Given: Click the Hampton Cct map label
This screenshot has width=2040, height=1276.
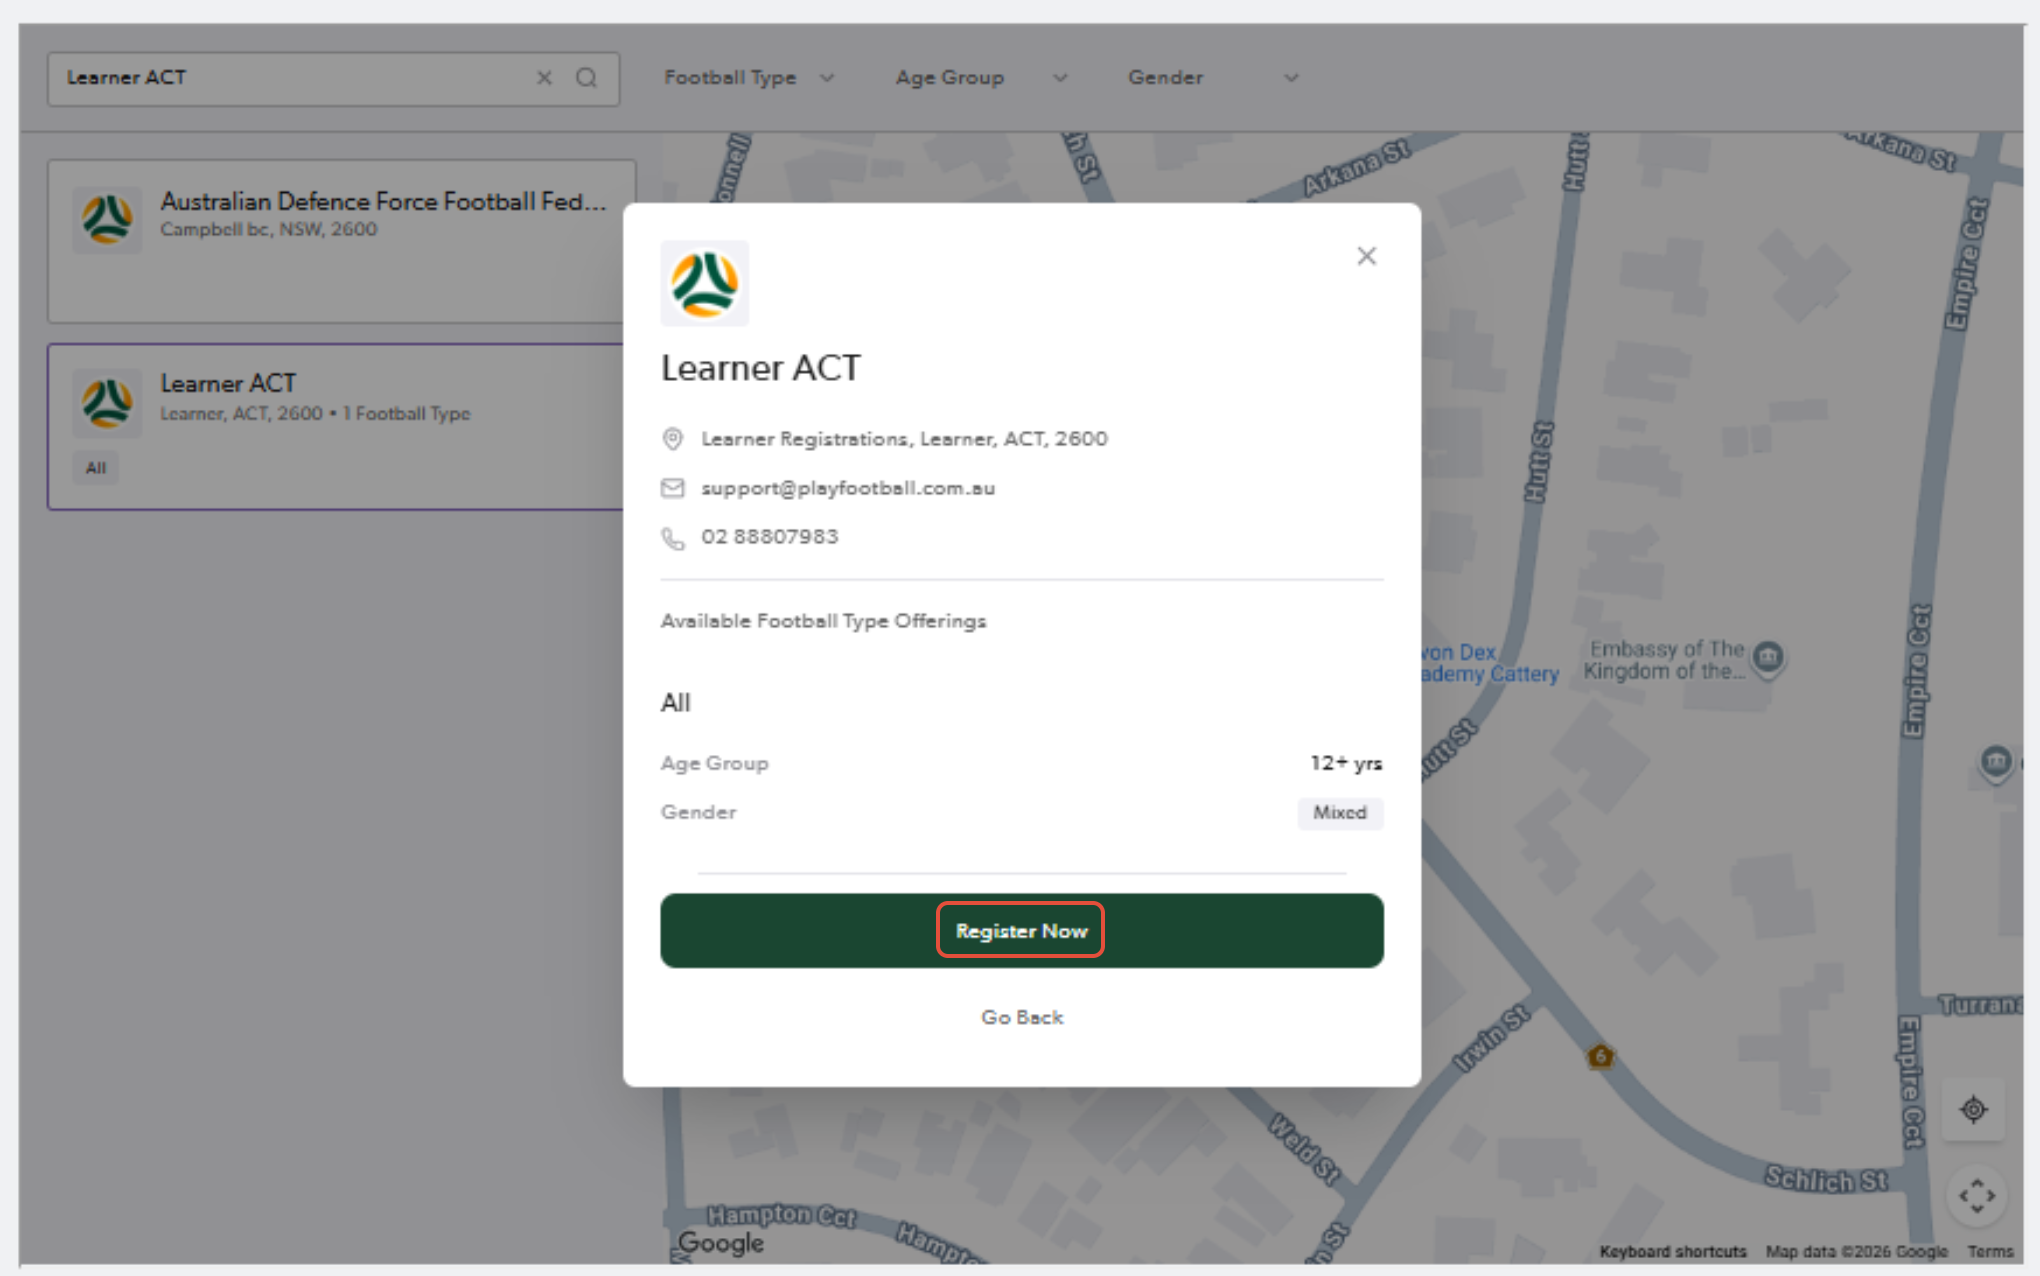Looking at the screenshot, I should point(781,1215).
